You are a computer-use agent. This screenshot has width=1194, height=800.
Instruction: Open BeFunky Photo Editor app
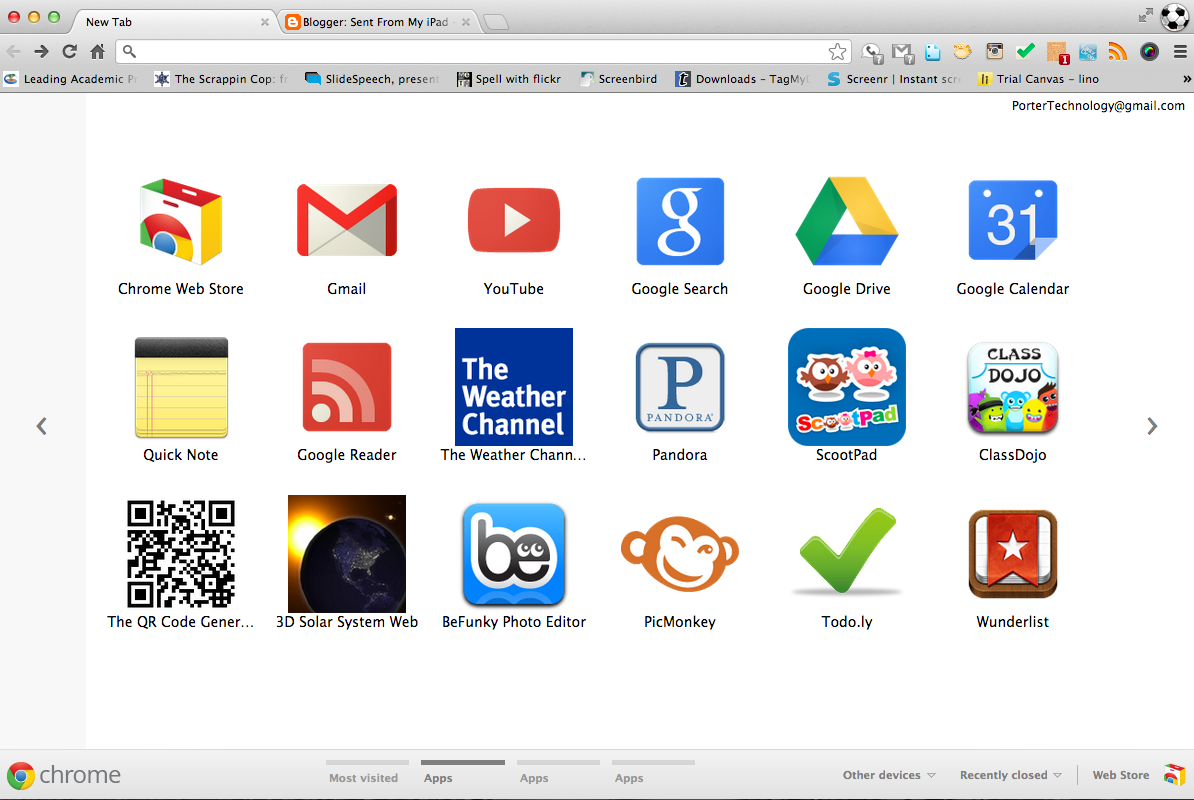pyautogui.click(x=513, y=553)
